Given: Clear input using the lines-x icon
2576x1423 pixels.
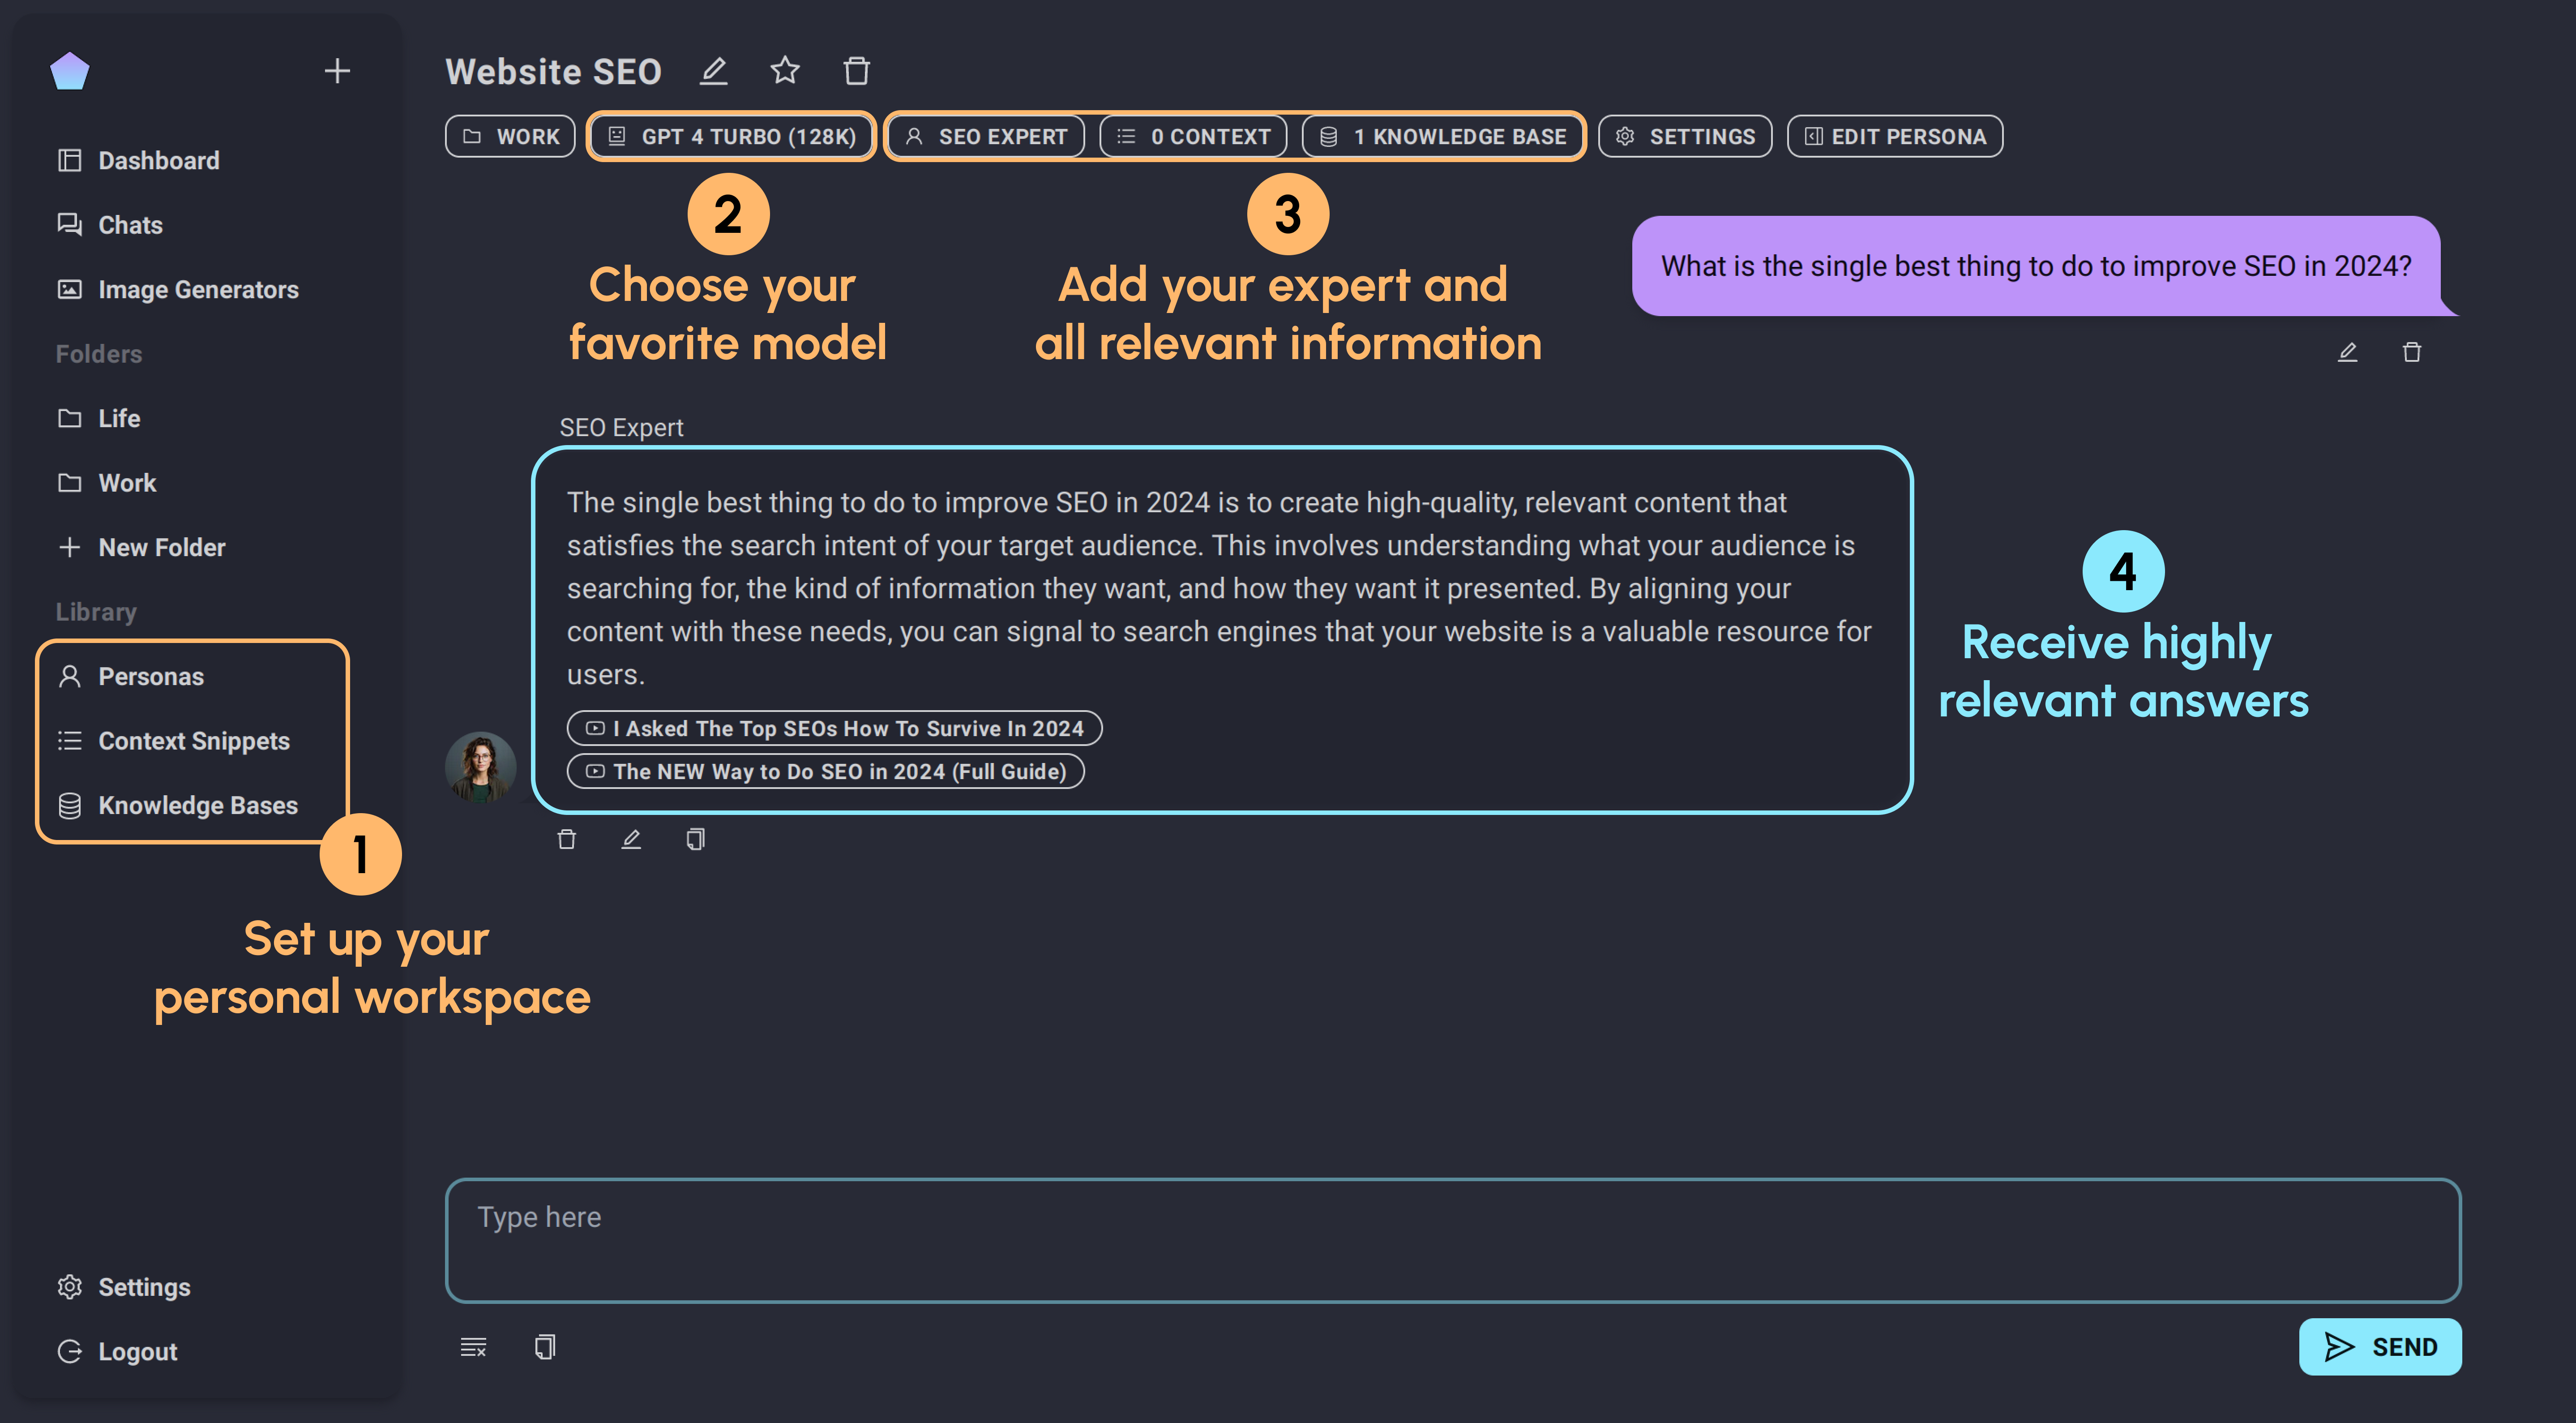Looking at the screenshot, I should [x=473, y=1347].
